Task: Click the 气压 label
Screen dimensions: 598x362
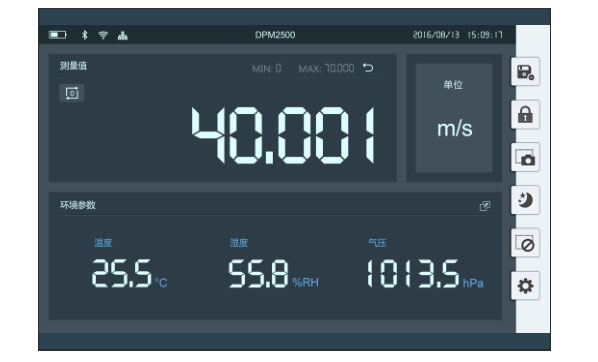Action: 377,243
